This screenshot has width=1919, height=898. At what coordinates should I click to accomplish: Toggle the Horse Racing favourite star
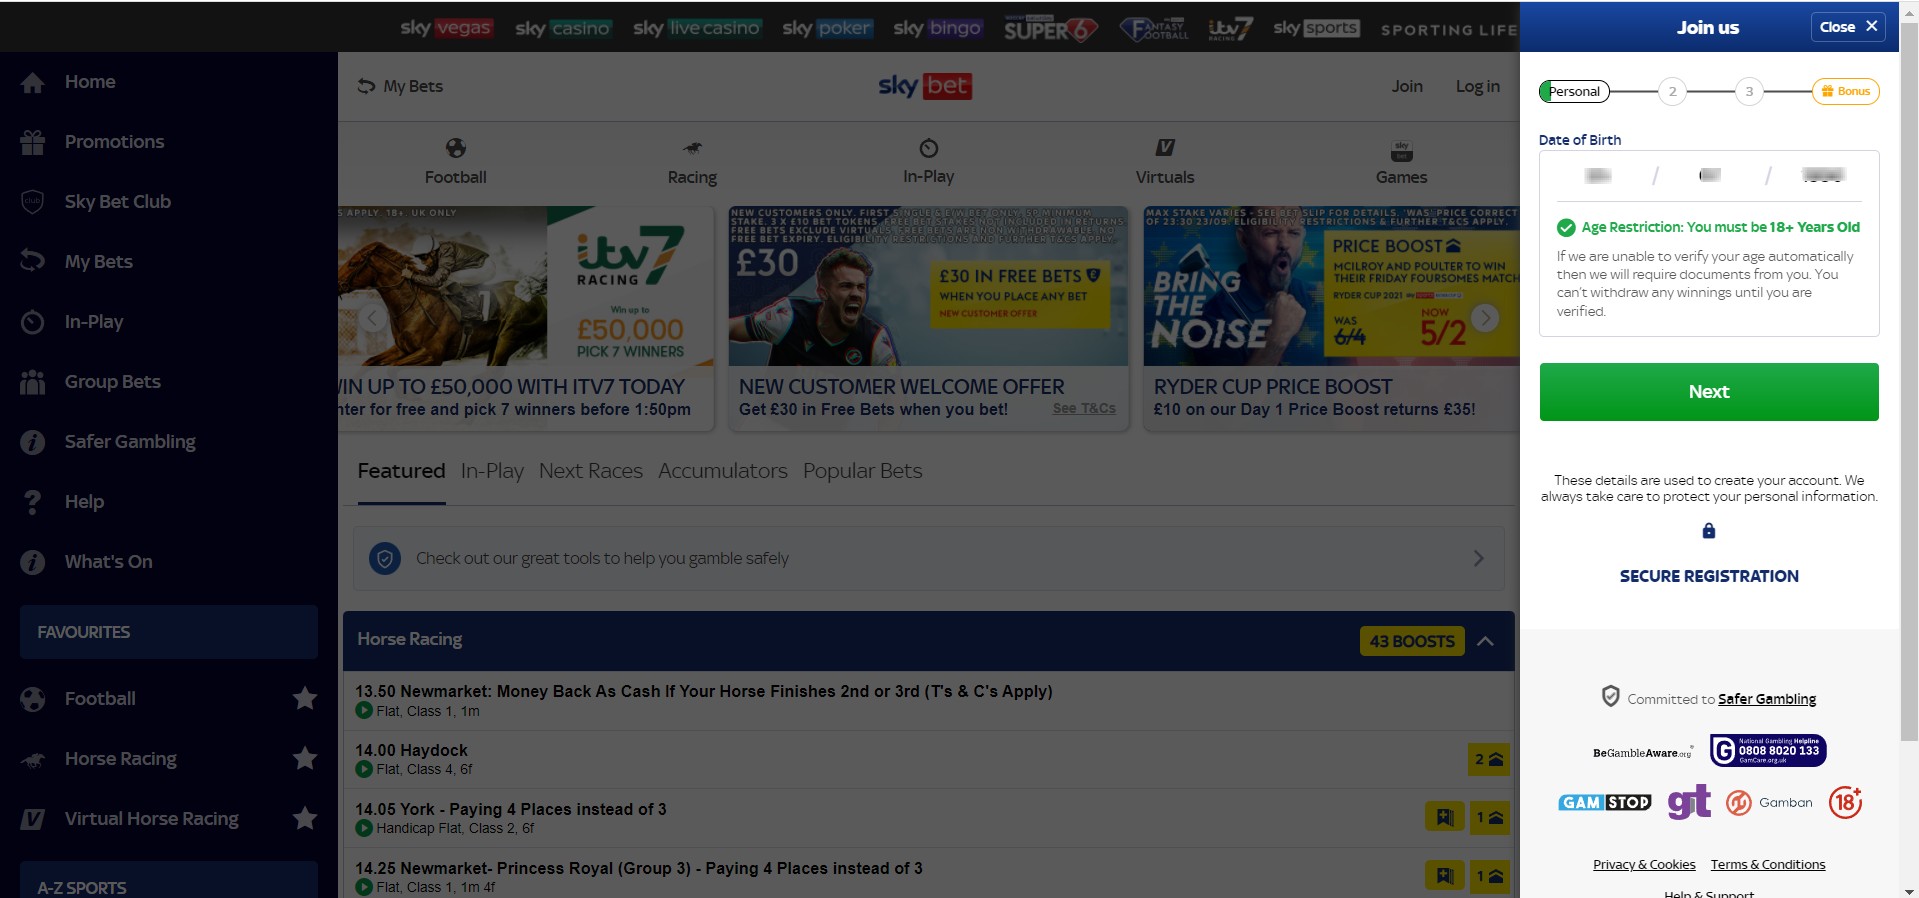pyautogui.click(x=305, y=758)
